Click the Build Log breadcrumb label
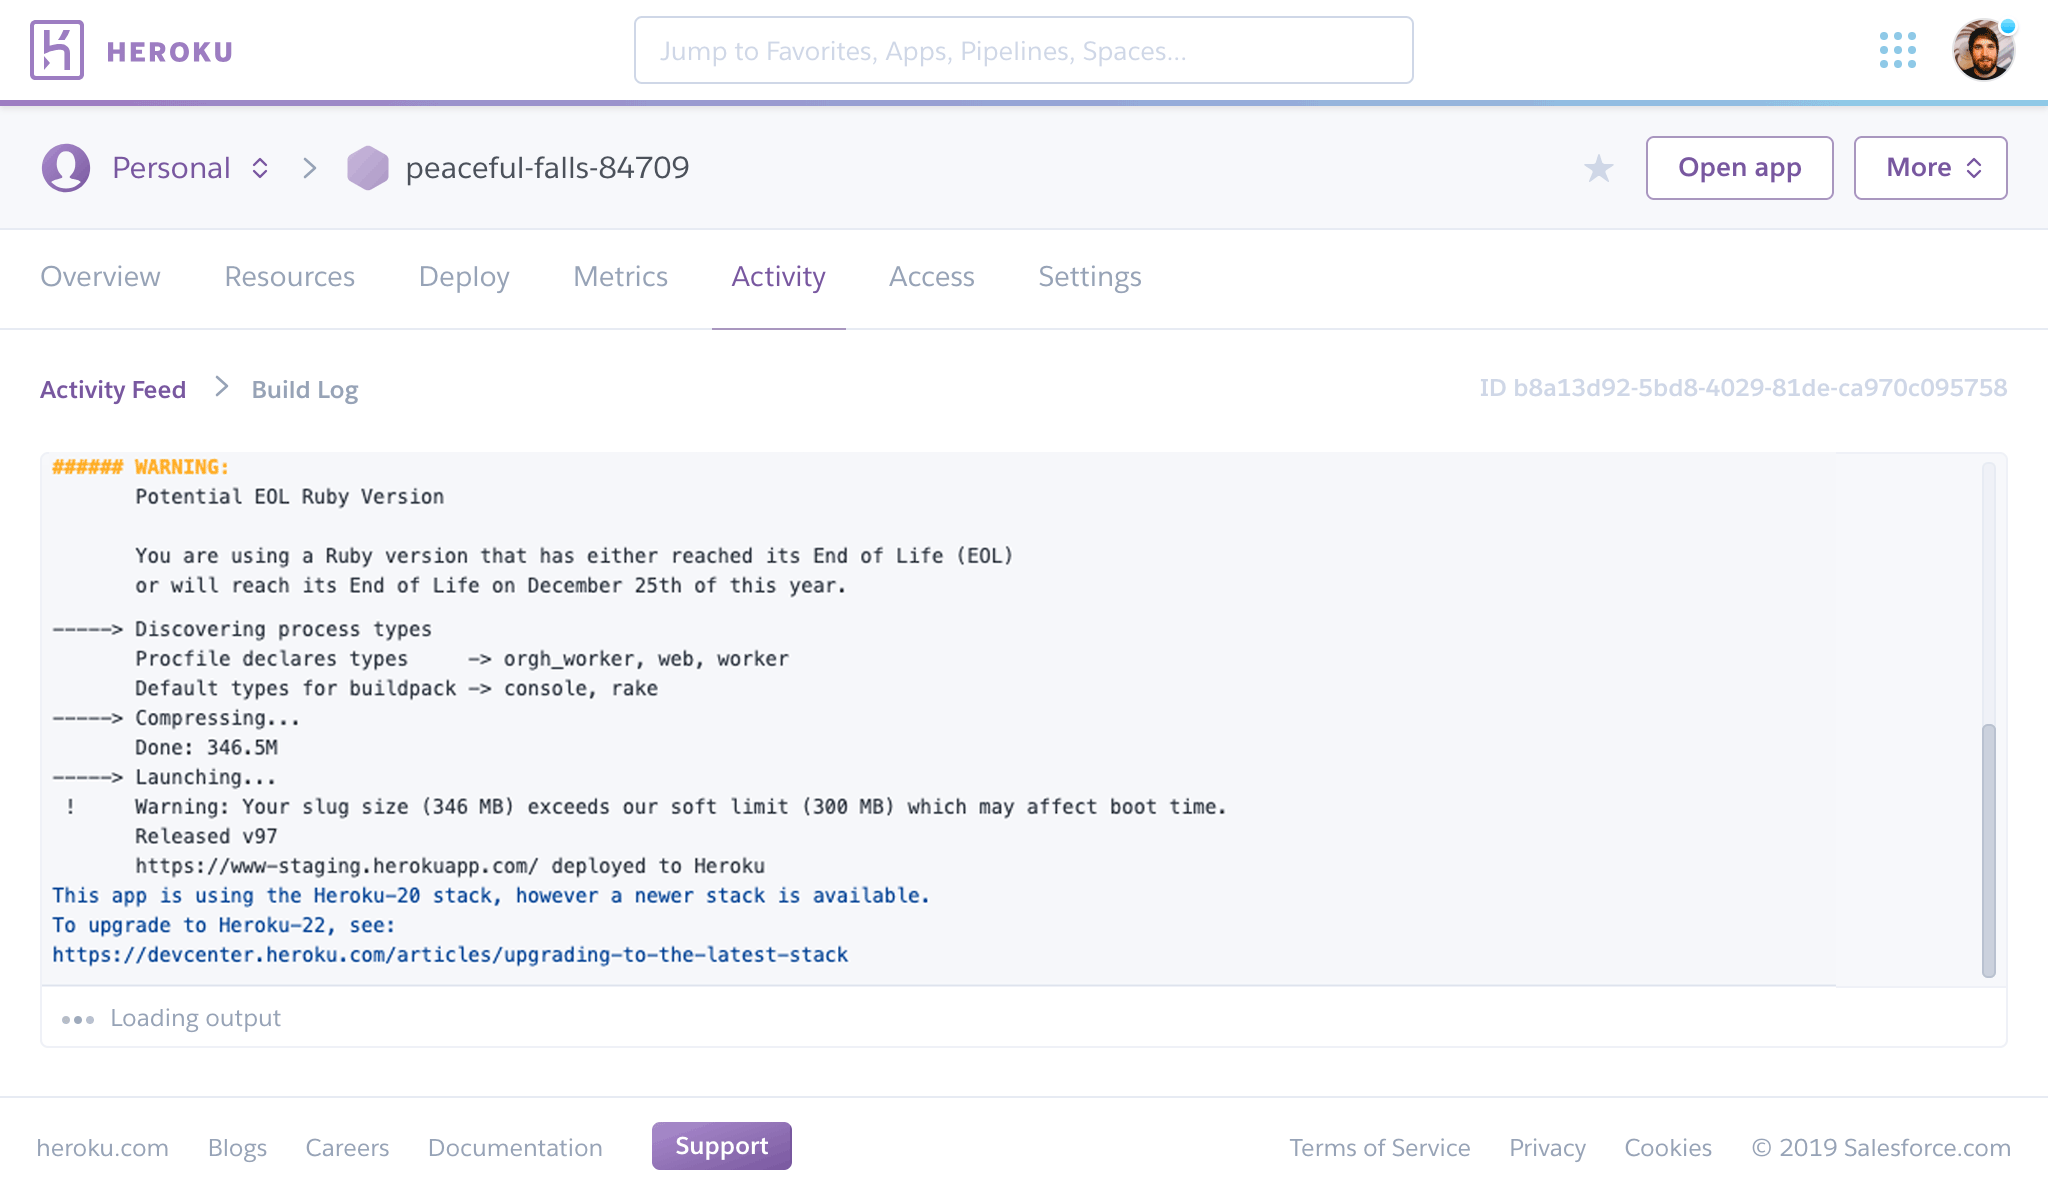The height and width of the screenshot is (1194, 2048). 305,390
